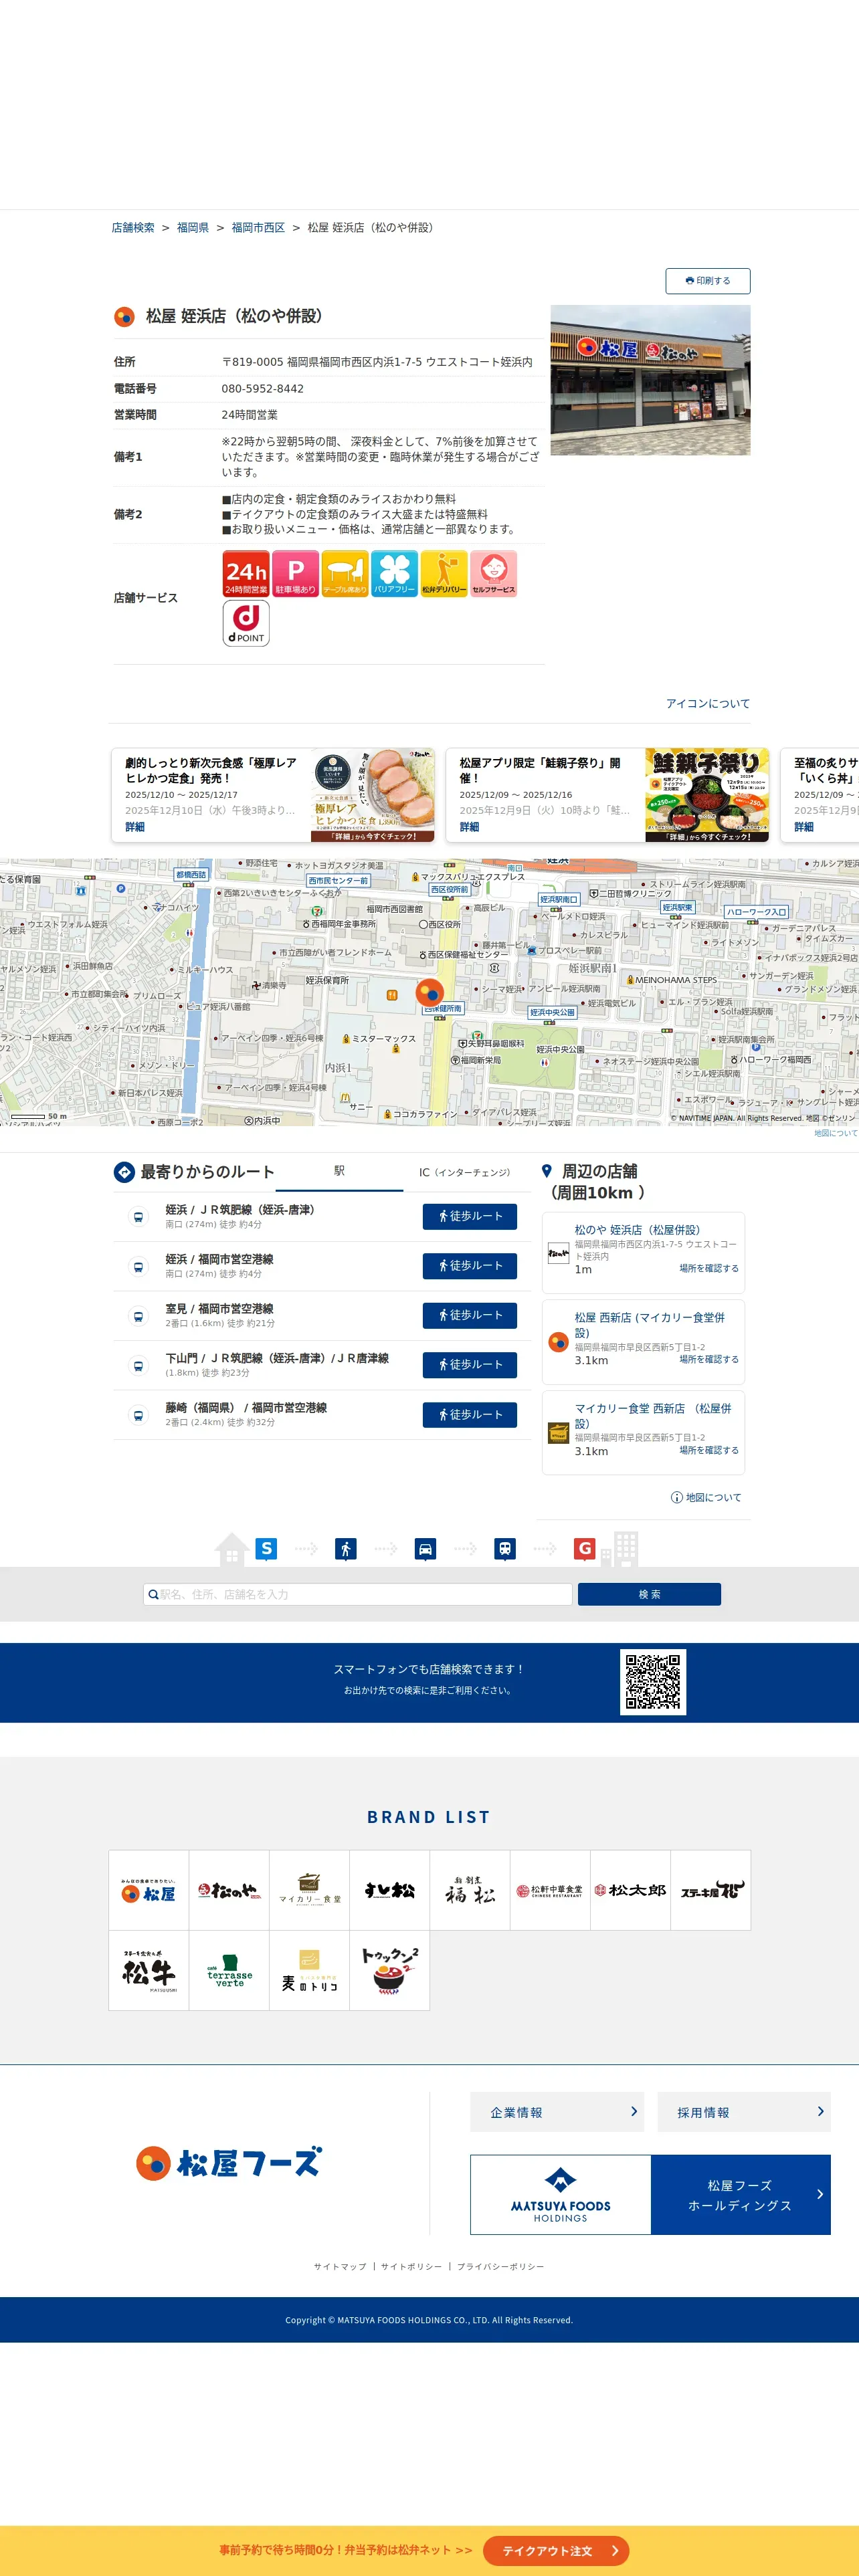Click the 松弁デリバリー service icon

pyautogui.click(x=444, y=574)
